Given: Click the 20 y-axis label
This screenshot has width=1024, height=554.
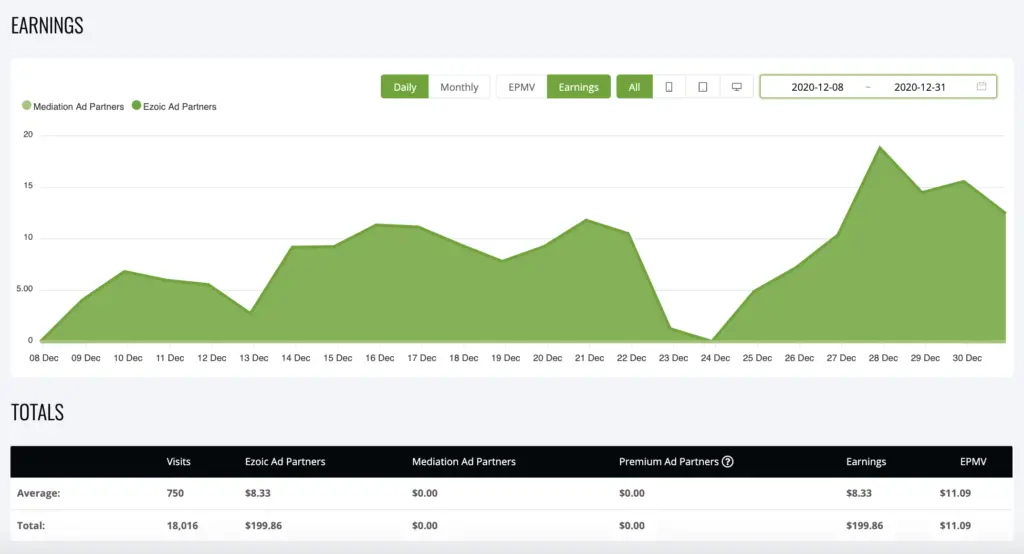Looking at the screenshot, I should [28, 135].
